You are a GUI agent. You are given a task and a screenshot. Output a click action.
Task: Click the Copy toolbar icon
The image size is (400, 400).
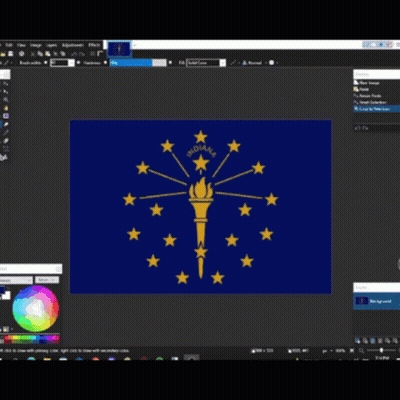click(x=40, y=54)
